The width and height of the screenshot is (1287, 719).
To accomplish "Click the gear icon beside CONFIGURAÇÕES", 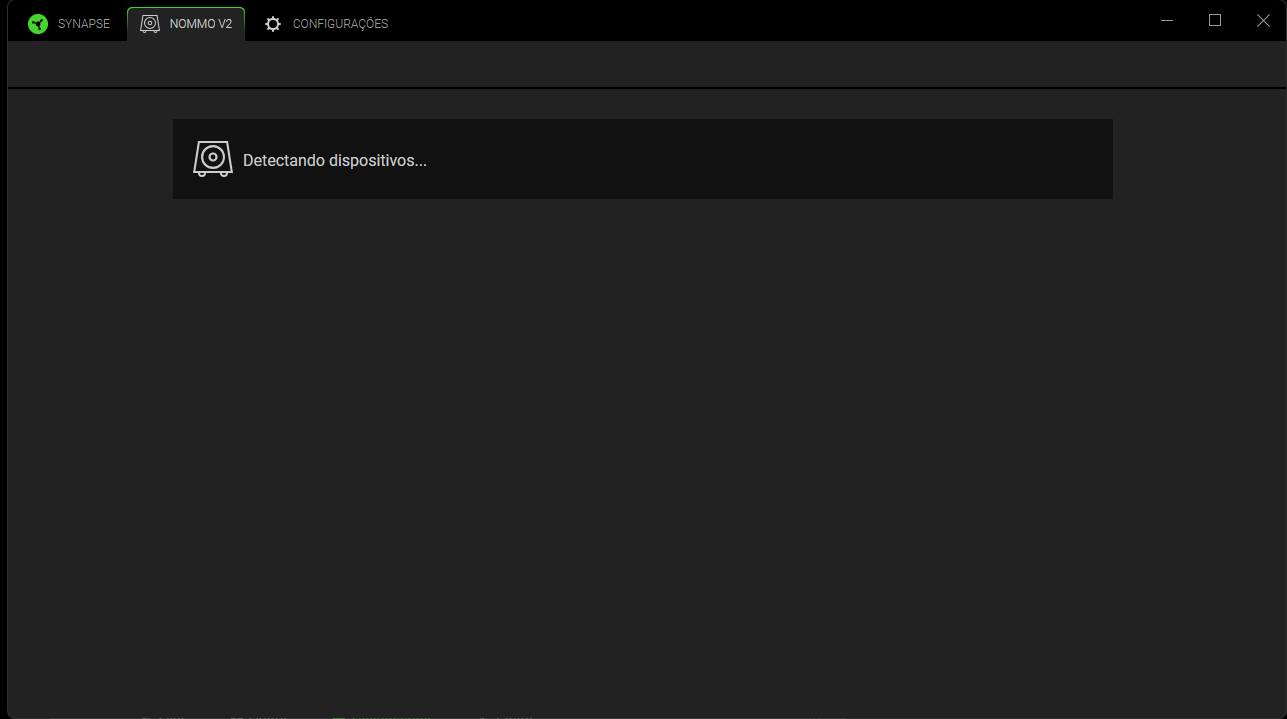I will coord(273,24).
